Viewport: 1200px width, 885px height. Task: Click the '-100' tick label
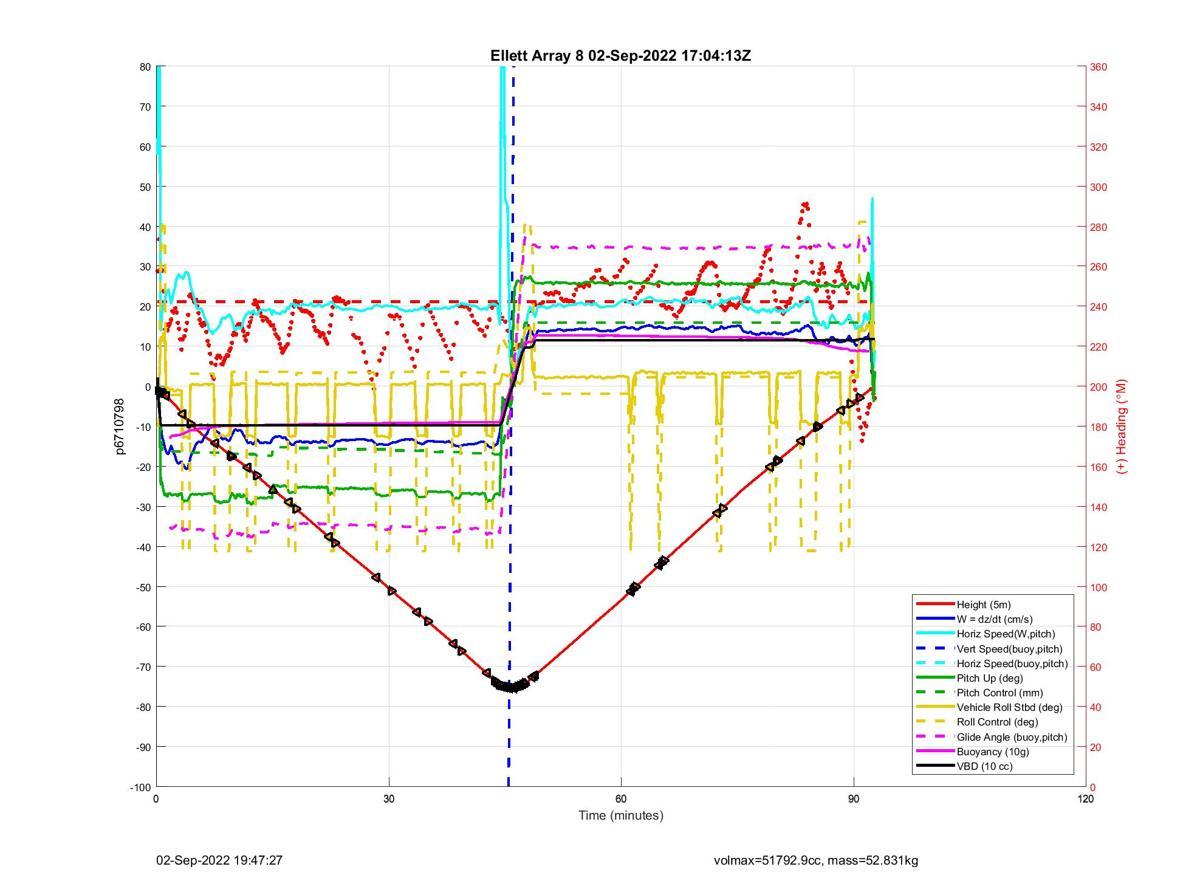(x=139, y=787)
